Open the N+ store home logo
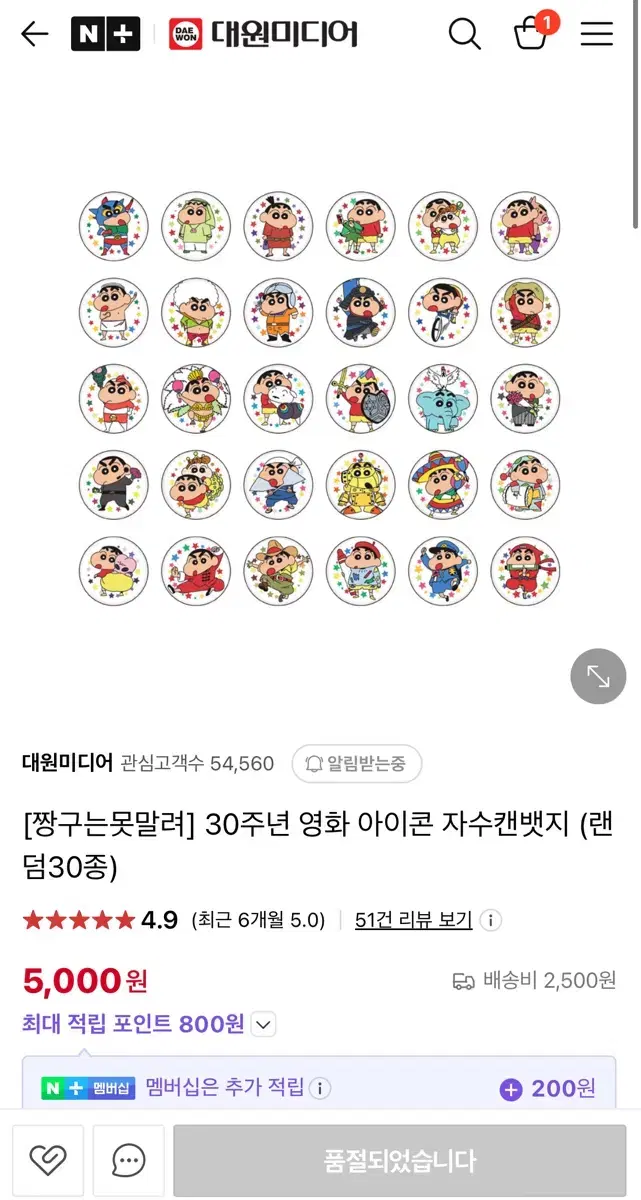The width and height of the screenshot is (641, 1200). click(105, 34)
